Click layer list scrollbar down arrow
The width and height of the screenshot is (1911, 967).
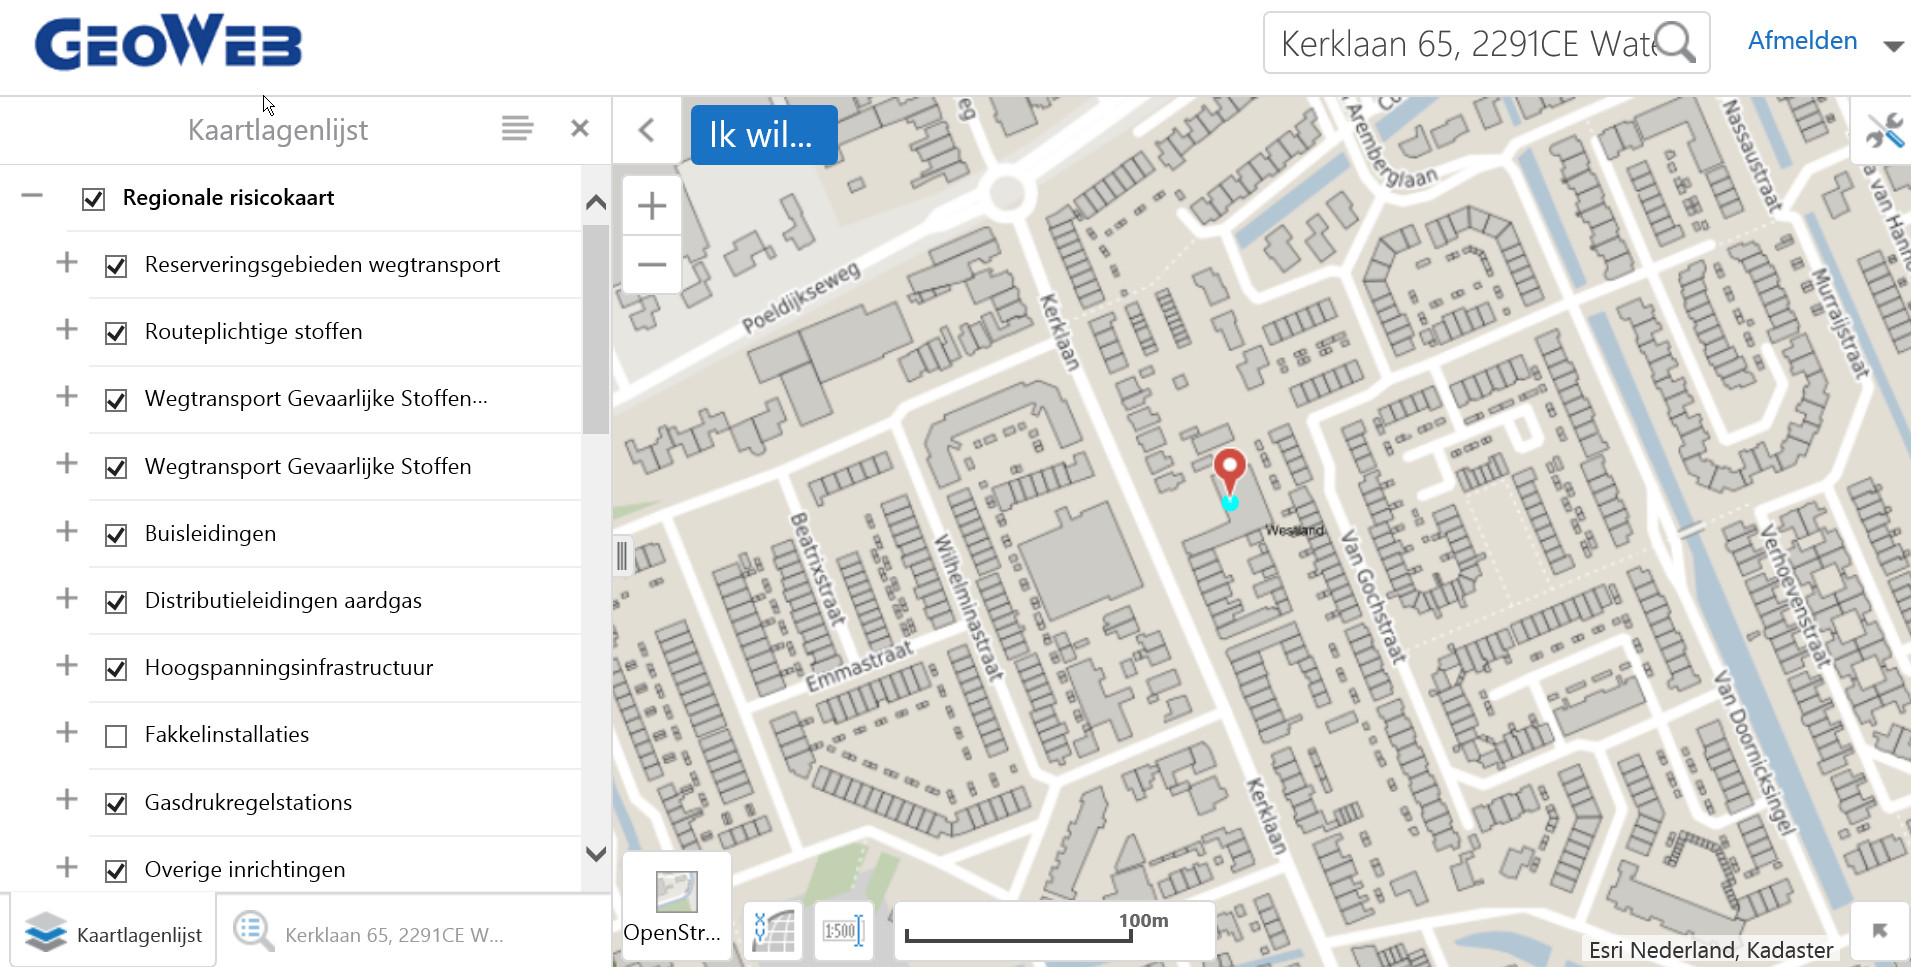click(596, 854)
